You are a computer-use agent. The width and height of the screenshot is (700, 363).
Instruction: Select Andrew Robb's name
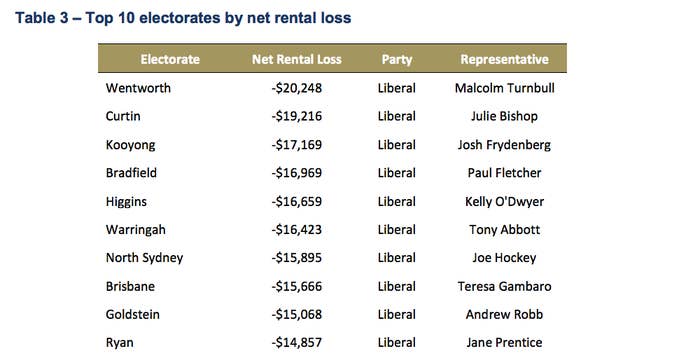504,314
